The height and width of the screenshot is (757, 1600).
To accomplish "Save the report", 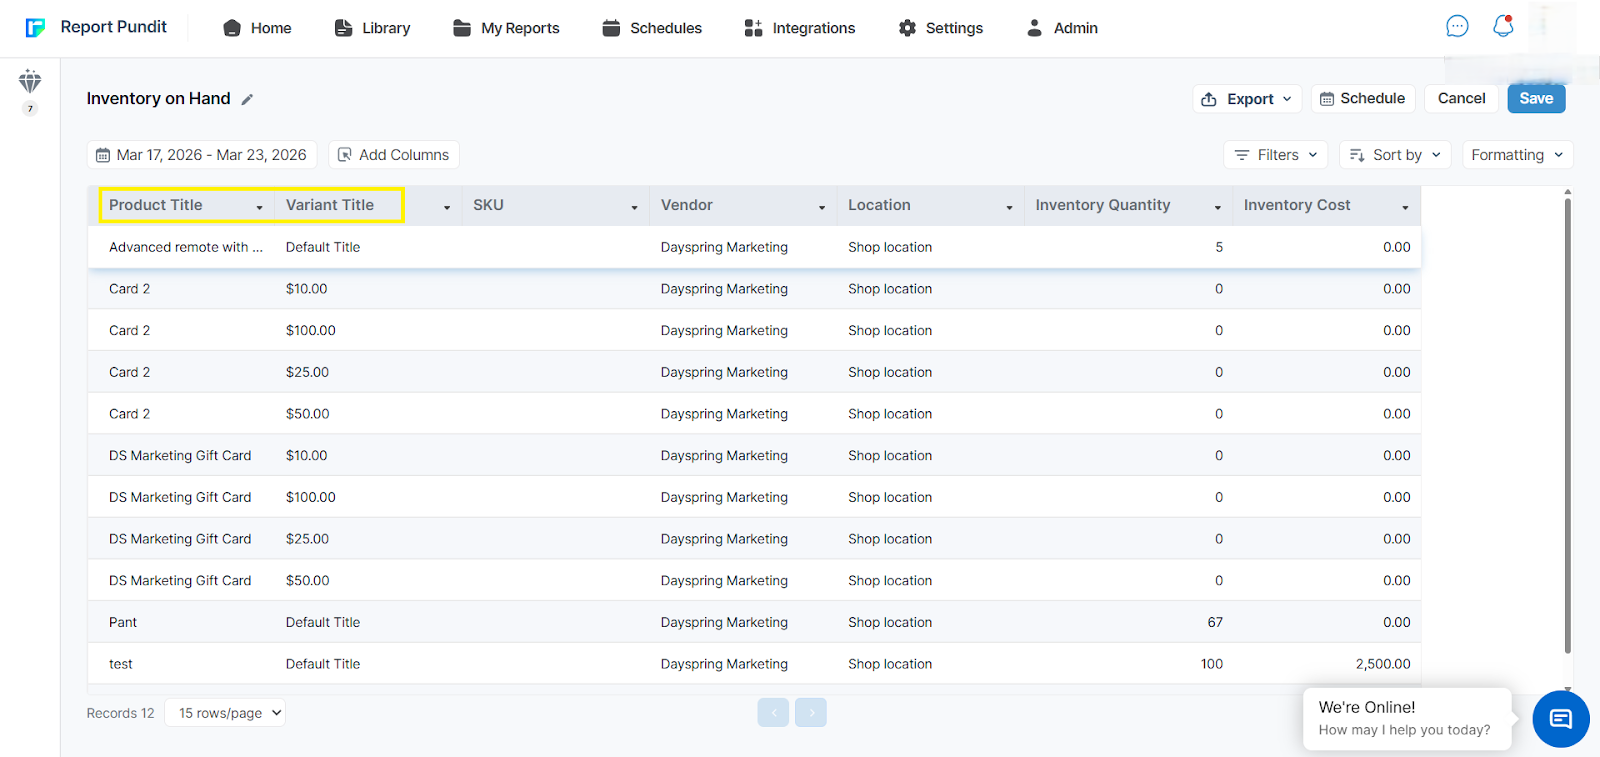I will click(1536, 98).
